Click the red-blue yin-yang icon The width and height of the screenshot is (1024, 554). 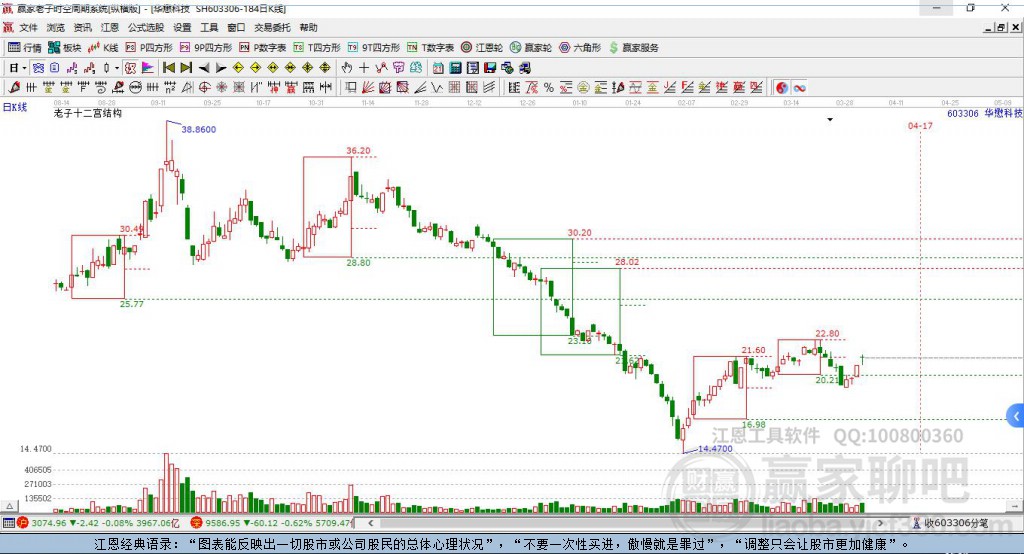782,88
